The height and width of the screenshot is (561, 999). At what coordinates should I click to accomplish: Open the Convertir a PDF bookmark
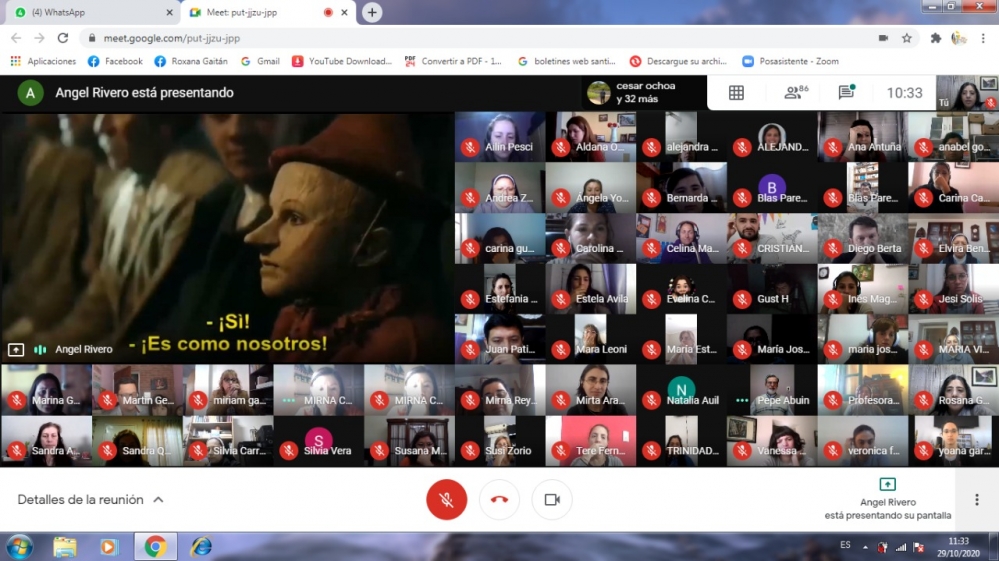(x=453, y=61)
